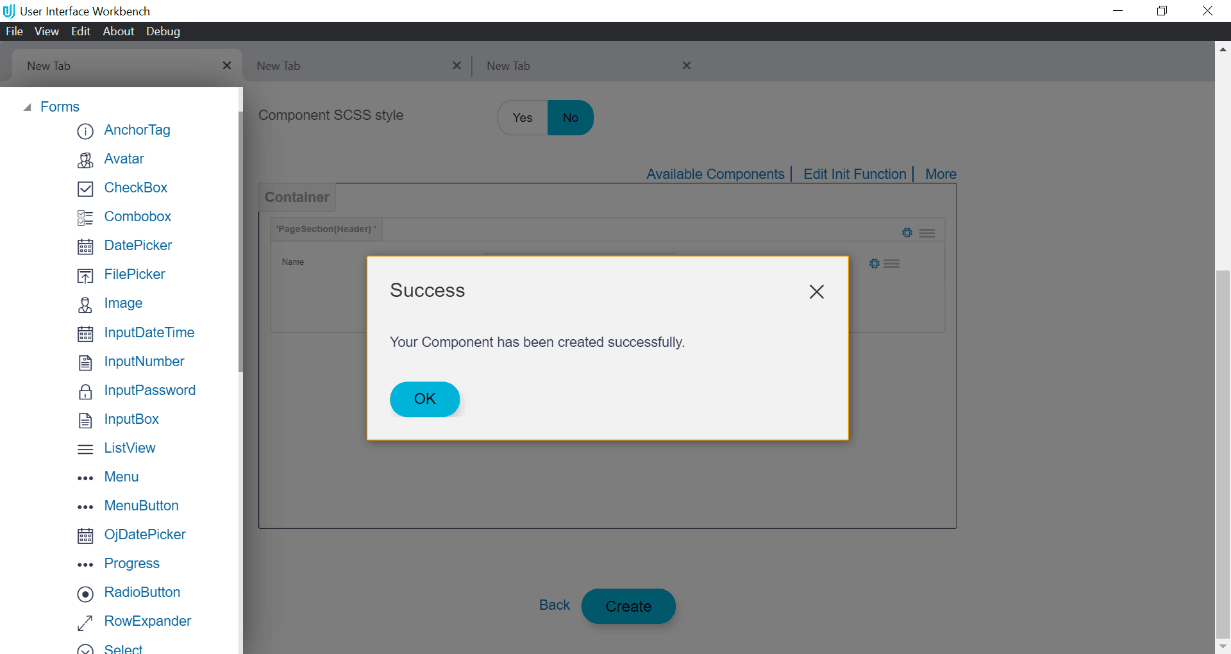Image resolution: width=1231 pixels, height=654 pixels.
Task: Click the FilePicker upload icon
Action: pyautogui.click(x=85, y=275)
